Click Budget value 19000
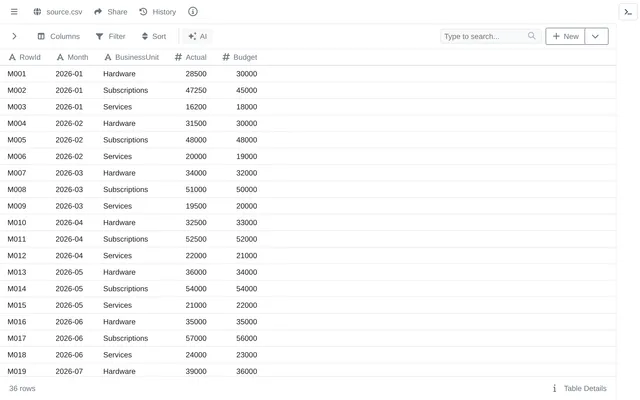This screenshot has height=400, width=640. pyautogui.click(x=247, y=156)
